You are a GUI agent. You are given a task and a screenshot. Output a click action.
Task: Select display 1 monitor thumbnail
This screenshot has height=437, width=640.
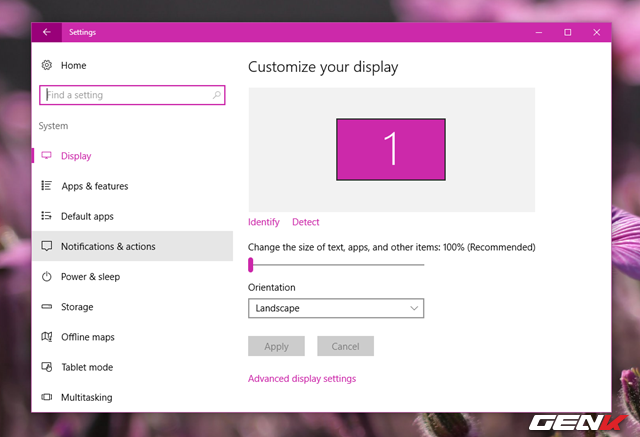tap(391, 149)
